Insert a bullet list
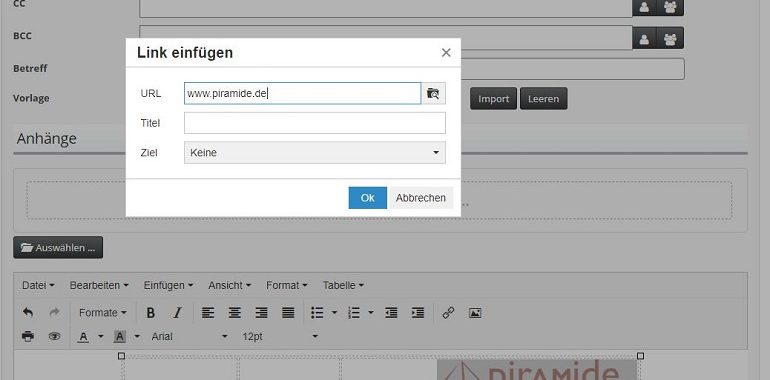The image size is (770, 380). 318,313
